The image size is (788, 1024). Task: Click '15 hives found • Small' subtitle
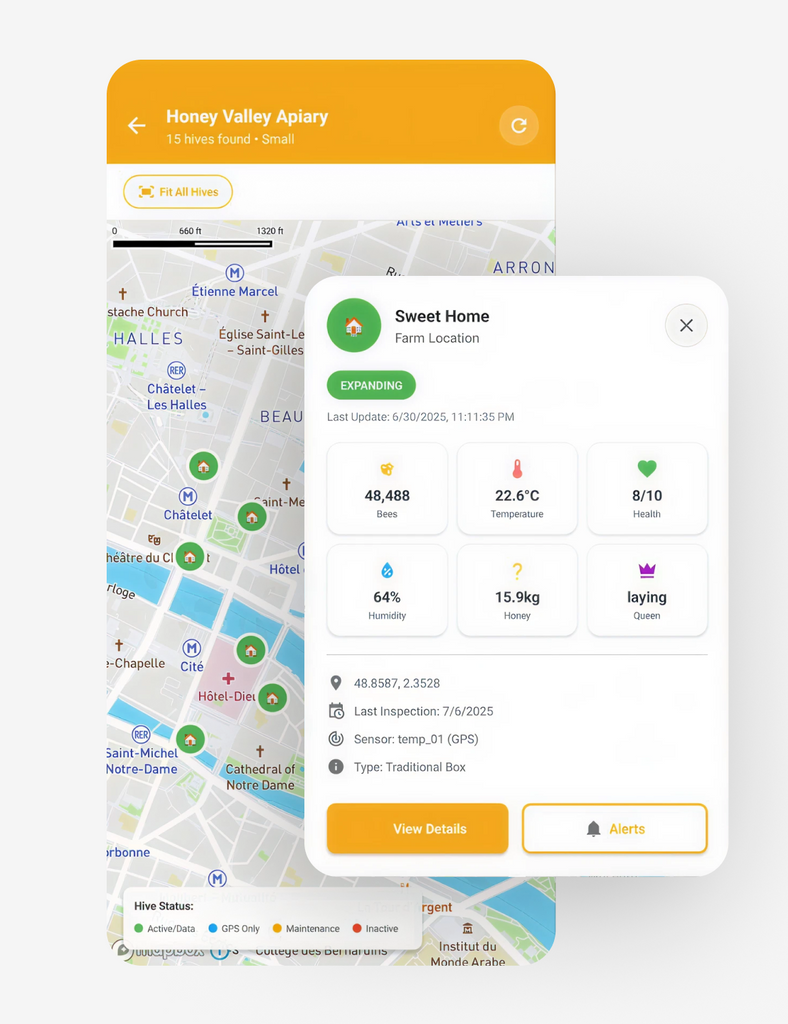click(230, 139)
